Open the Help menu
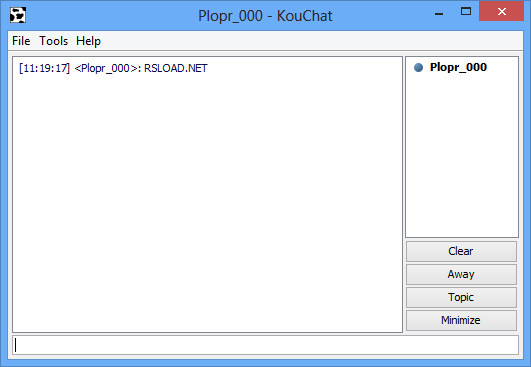This screenshot has width=531, height=367. coord(88,41)
